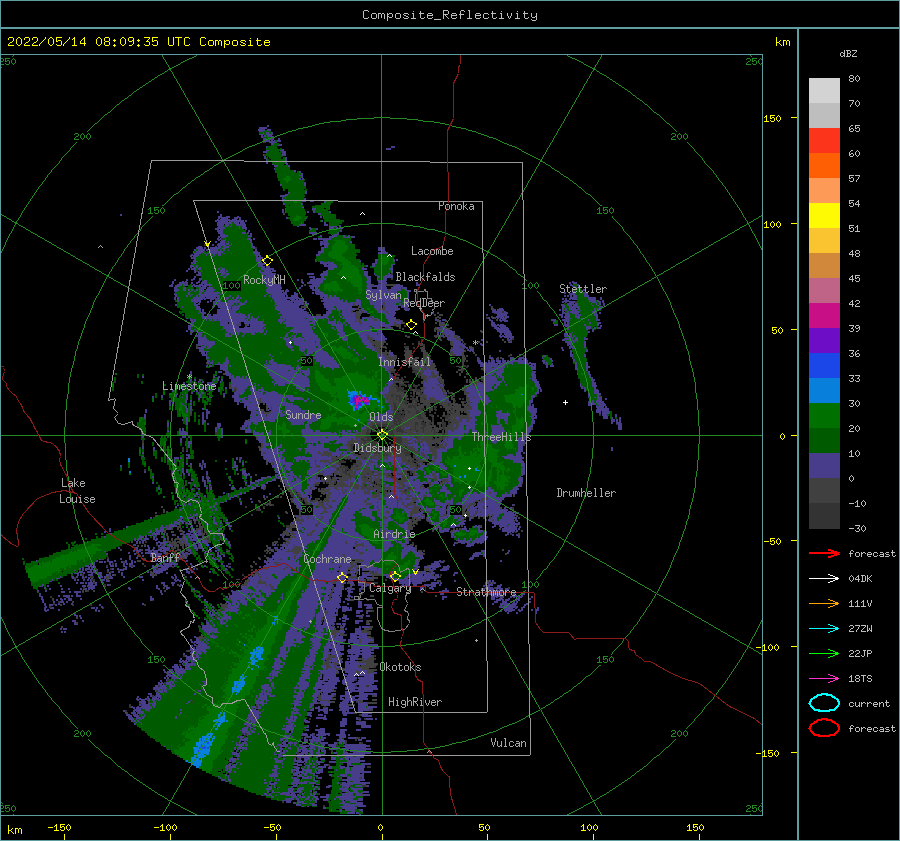Click the Strathmore town label

click(x=486, y=591)
